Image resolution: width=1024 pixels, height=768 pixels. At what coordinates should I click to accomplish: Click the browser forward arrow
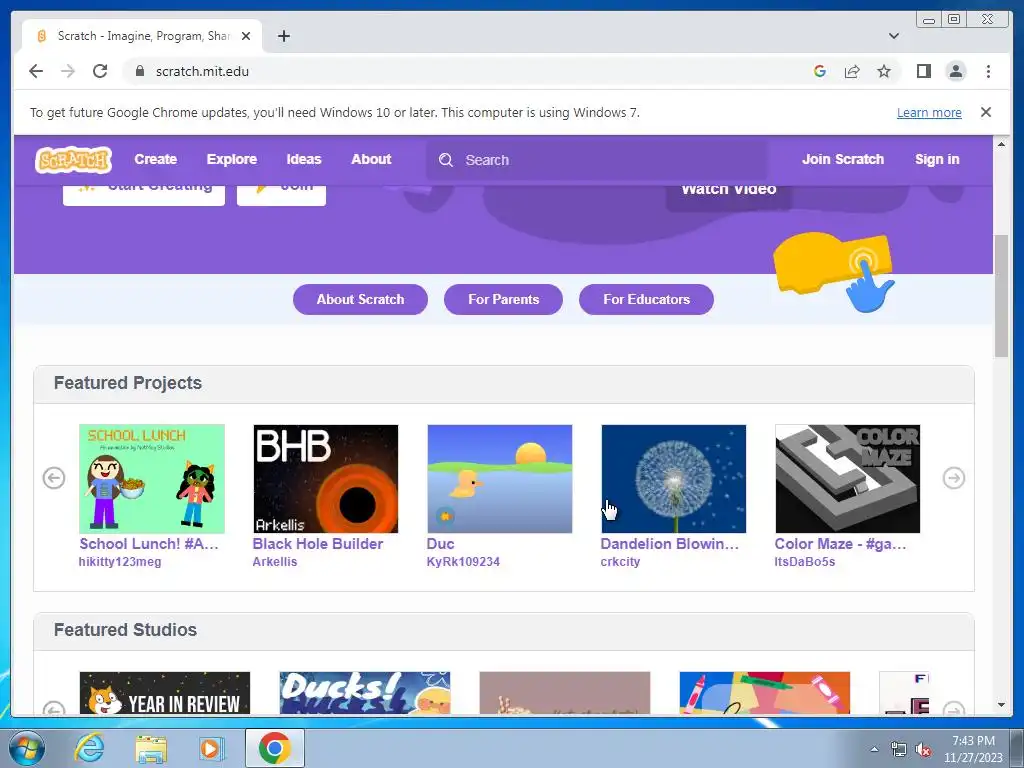[68, 71]
